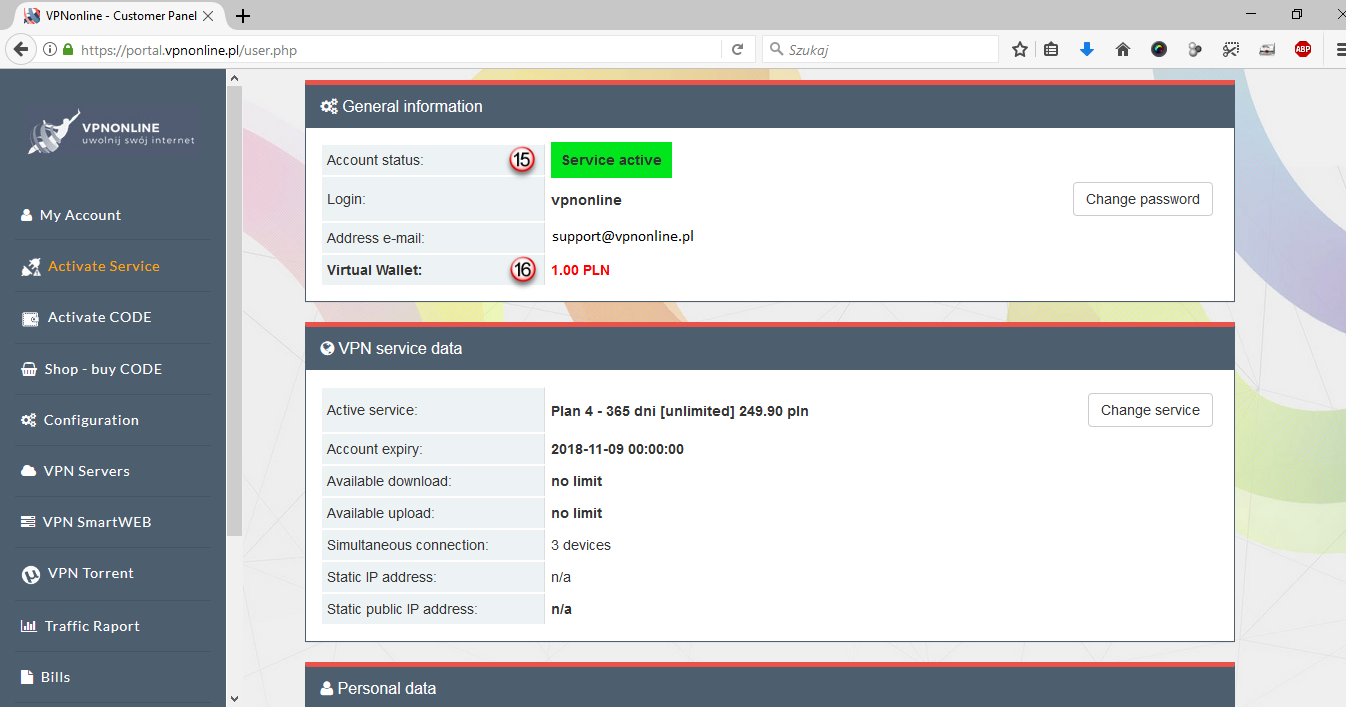Click the Change password button

1142,199
